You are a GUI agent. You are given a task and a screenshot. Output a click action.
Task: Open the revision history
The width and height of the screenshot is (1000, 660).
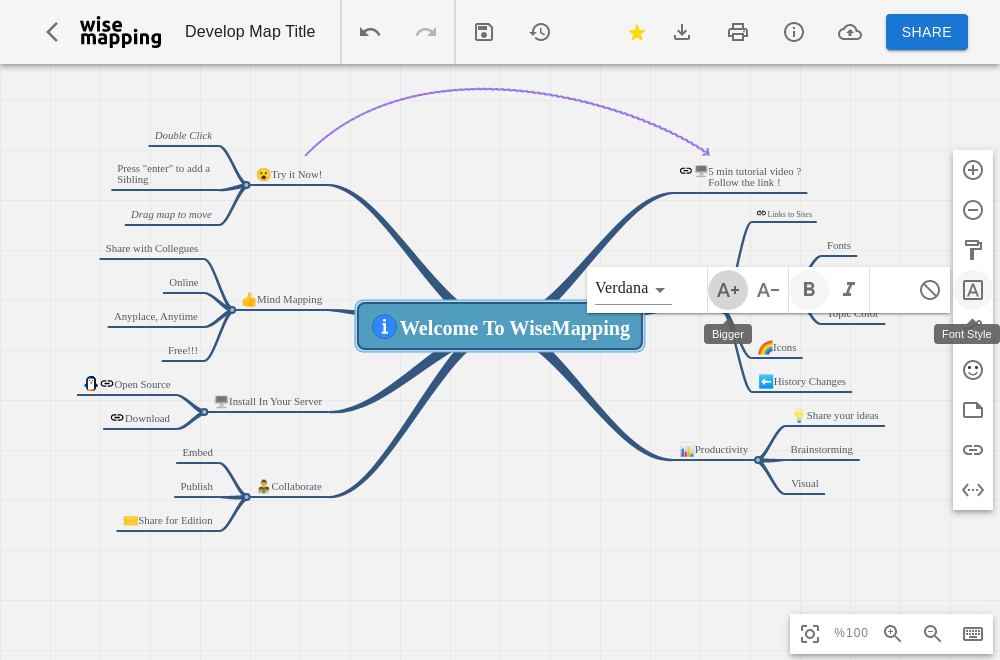[540, 32]
